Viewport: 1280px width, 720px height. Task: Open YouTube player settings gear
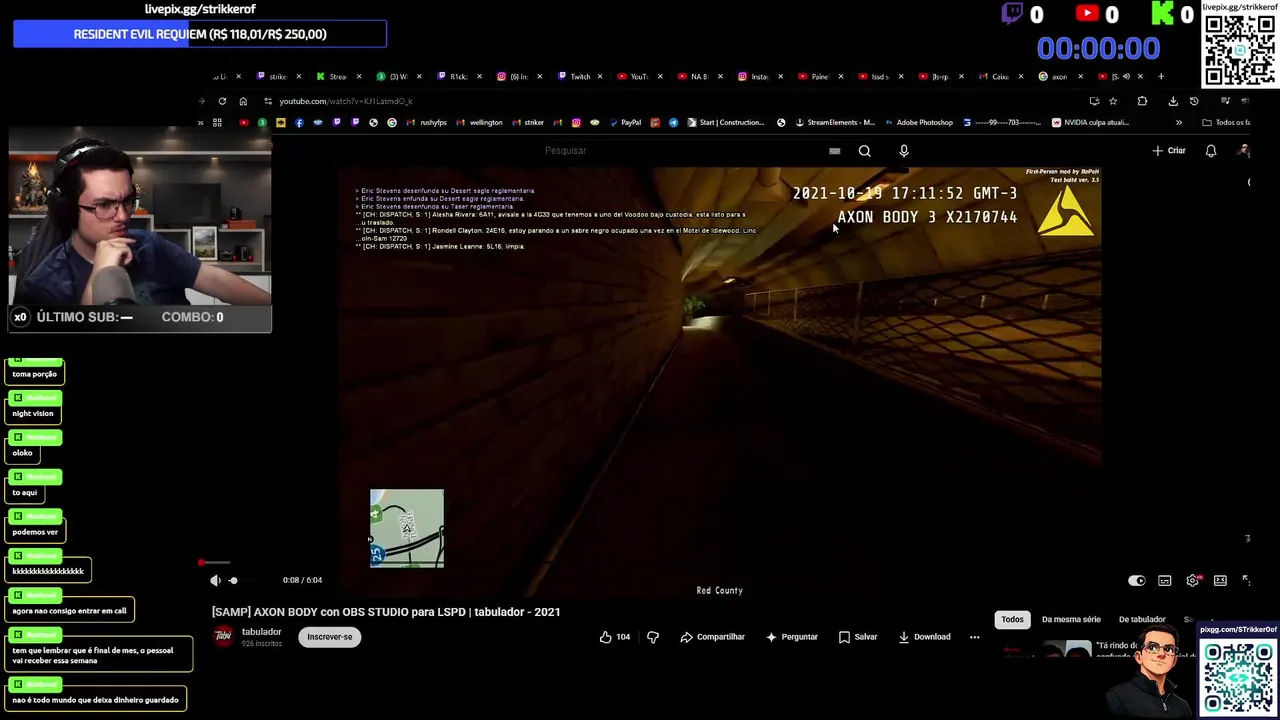[1192, 580]
